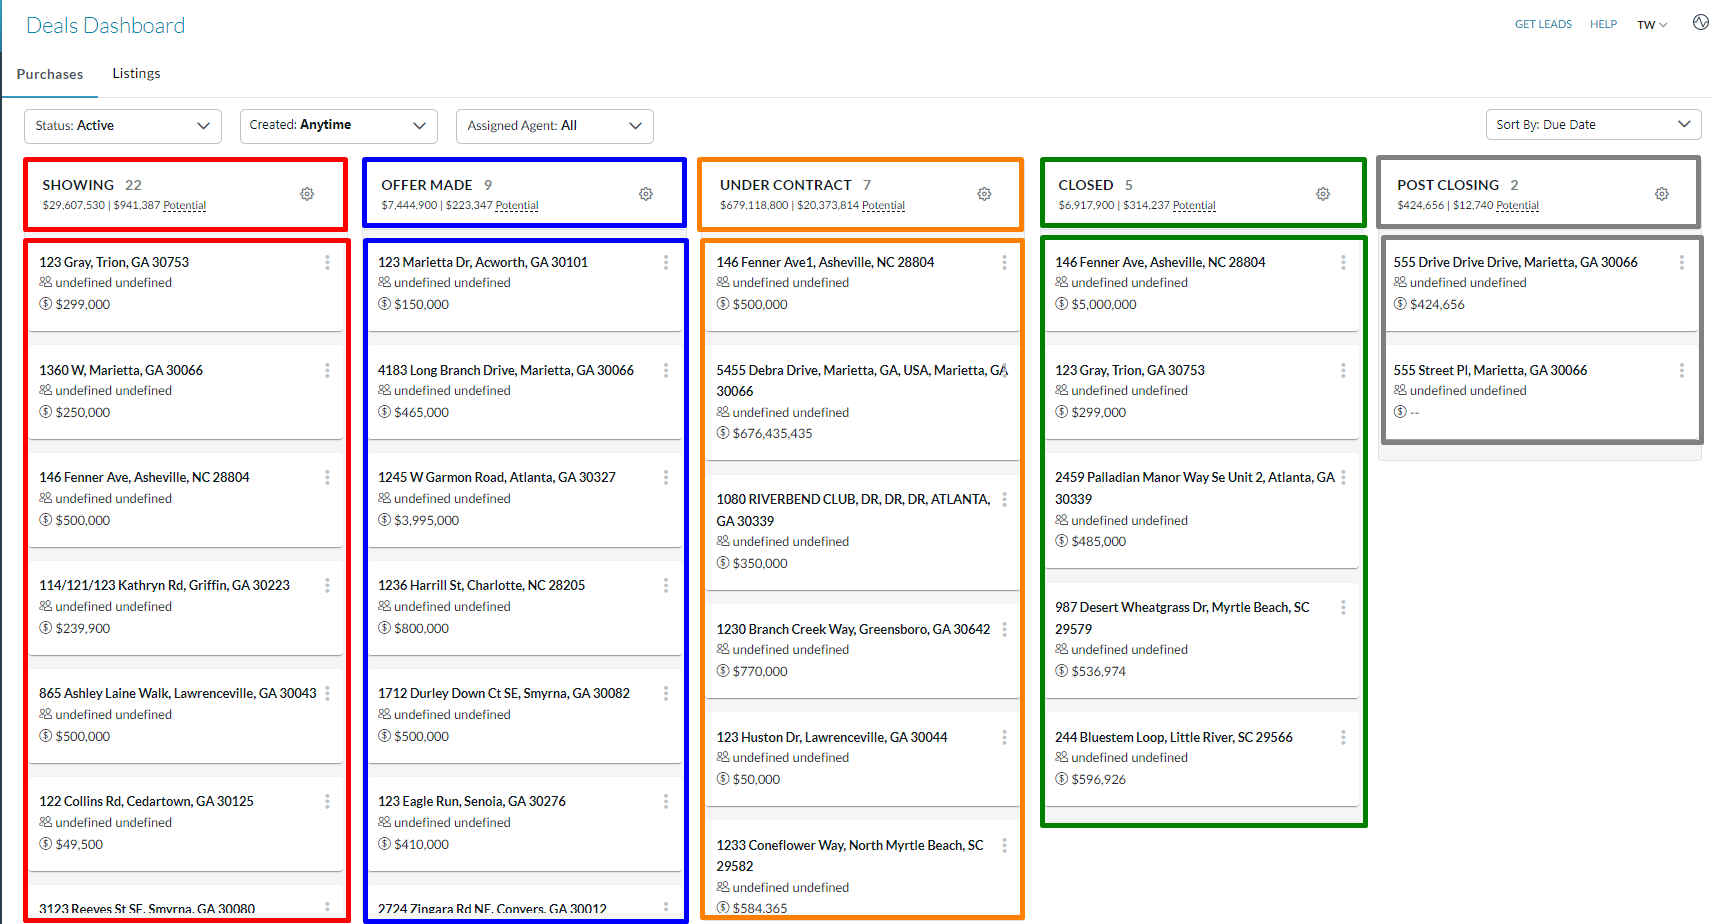Open kebab menu for 555 Street Pl card
Screen dimensions: 1712x924
coord(1681,370)
